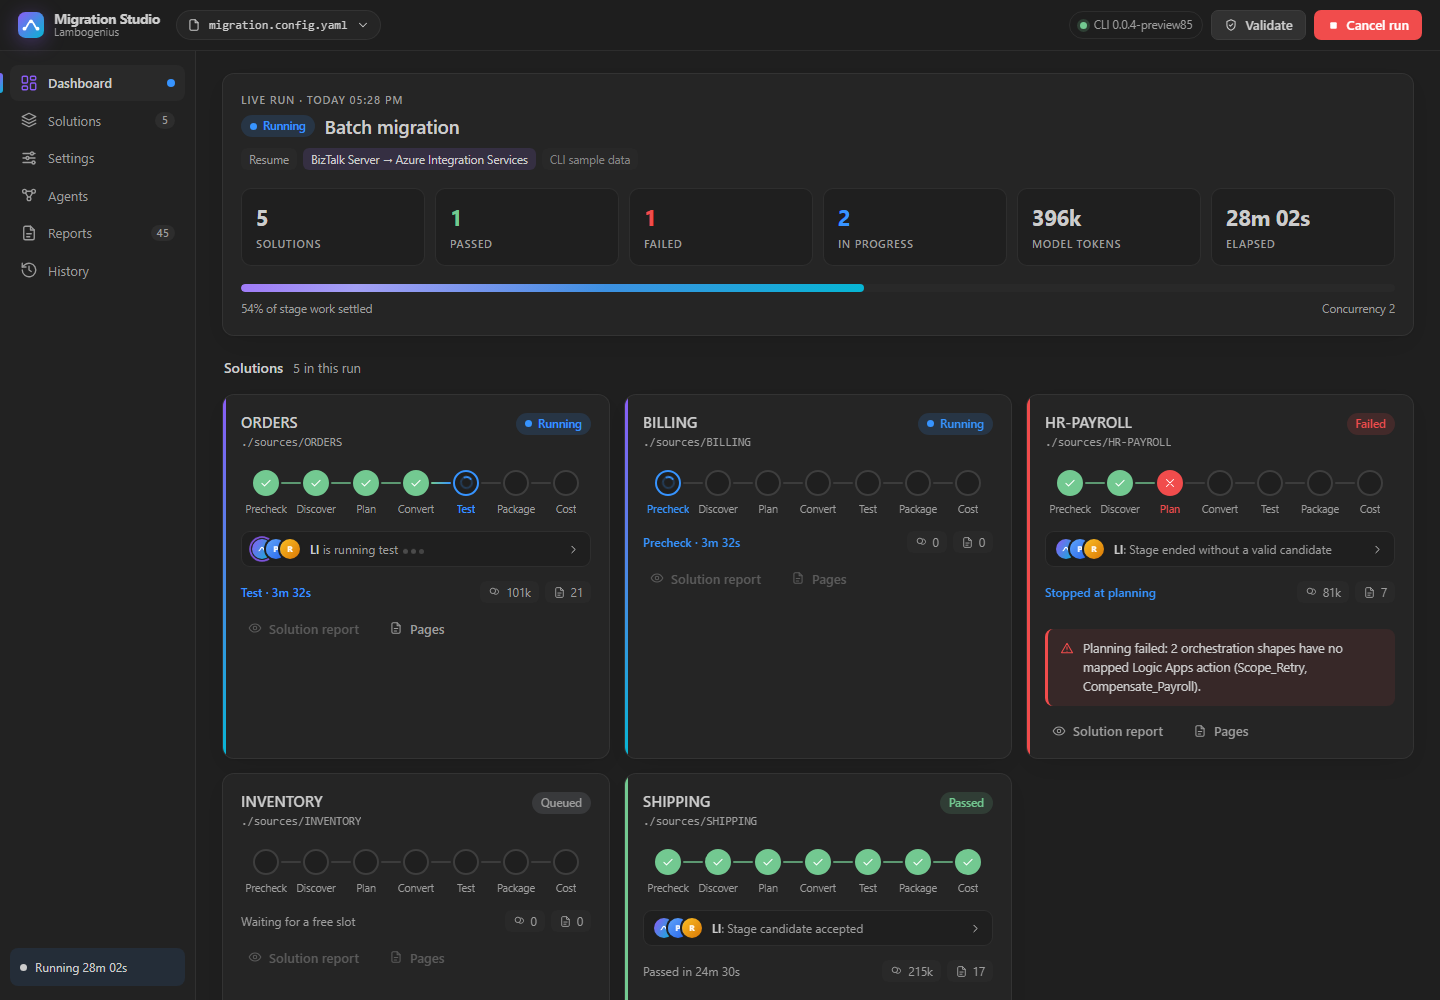Click the Reports document icon in sidebar
1440x1000 pixels.
29,233
